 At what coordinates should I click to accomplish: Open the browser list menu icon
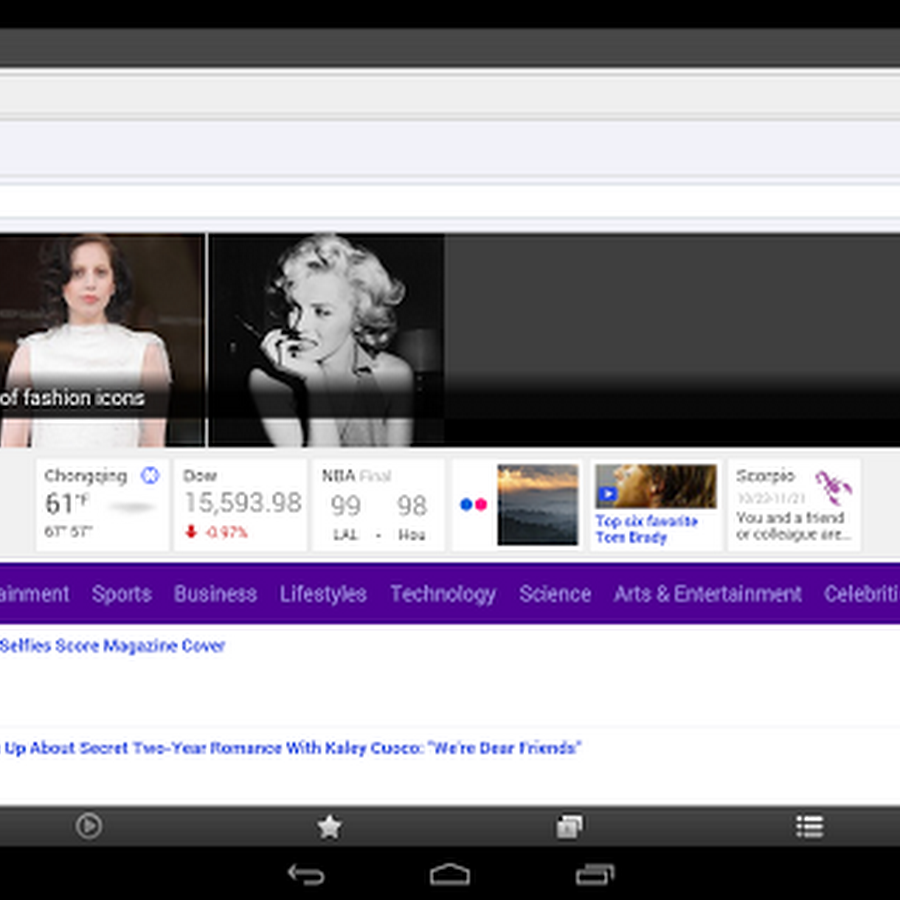(x=809, y=827)
